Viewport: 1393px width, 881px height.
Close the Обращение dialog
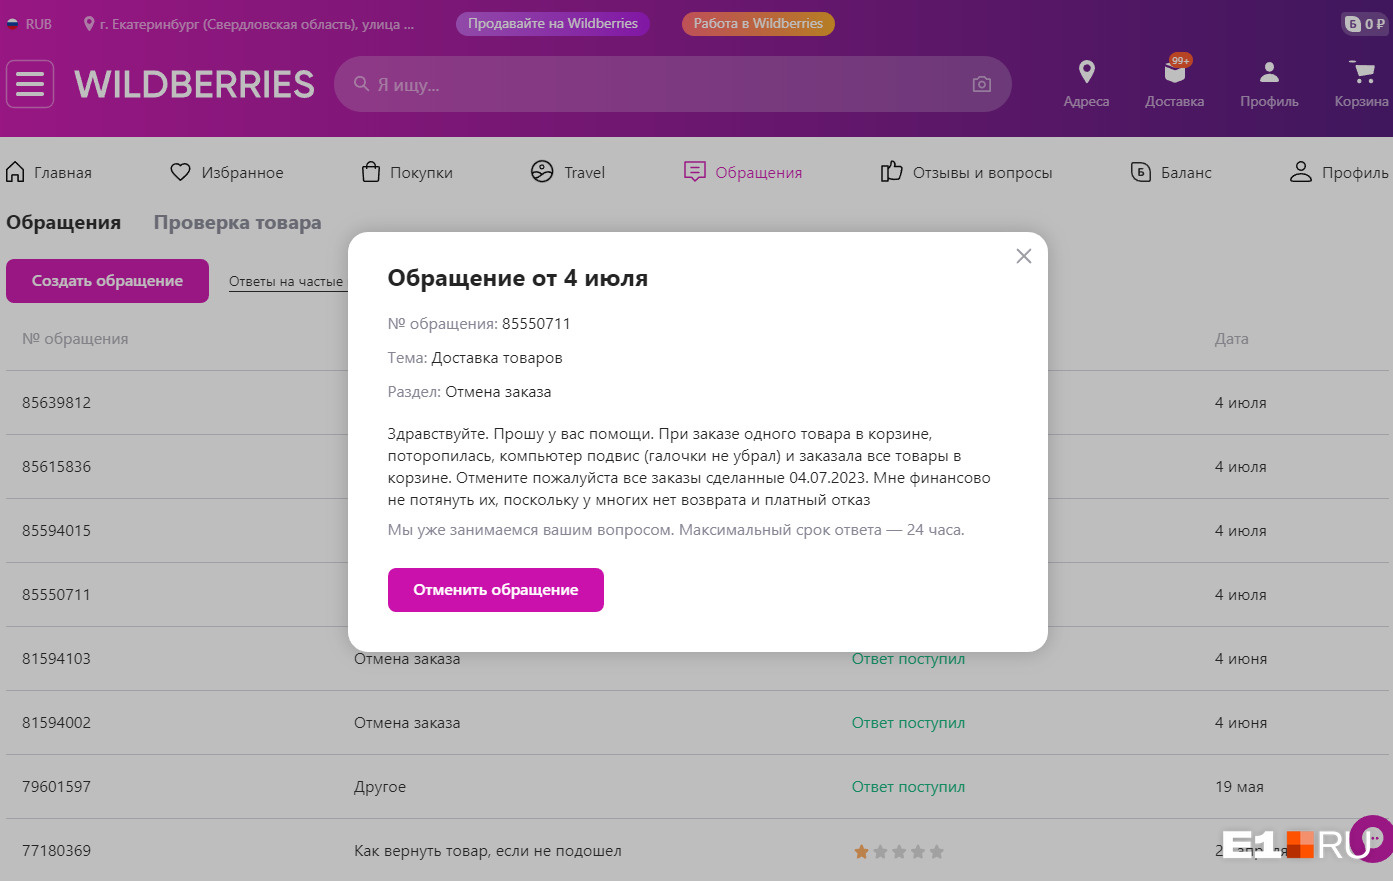(x=1023, y=256)
